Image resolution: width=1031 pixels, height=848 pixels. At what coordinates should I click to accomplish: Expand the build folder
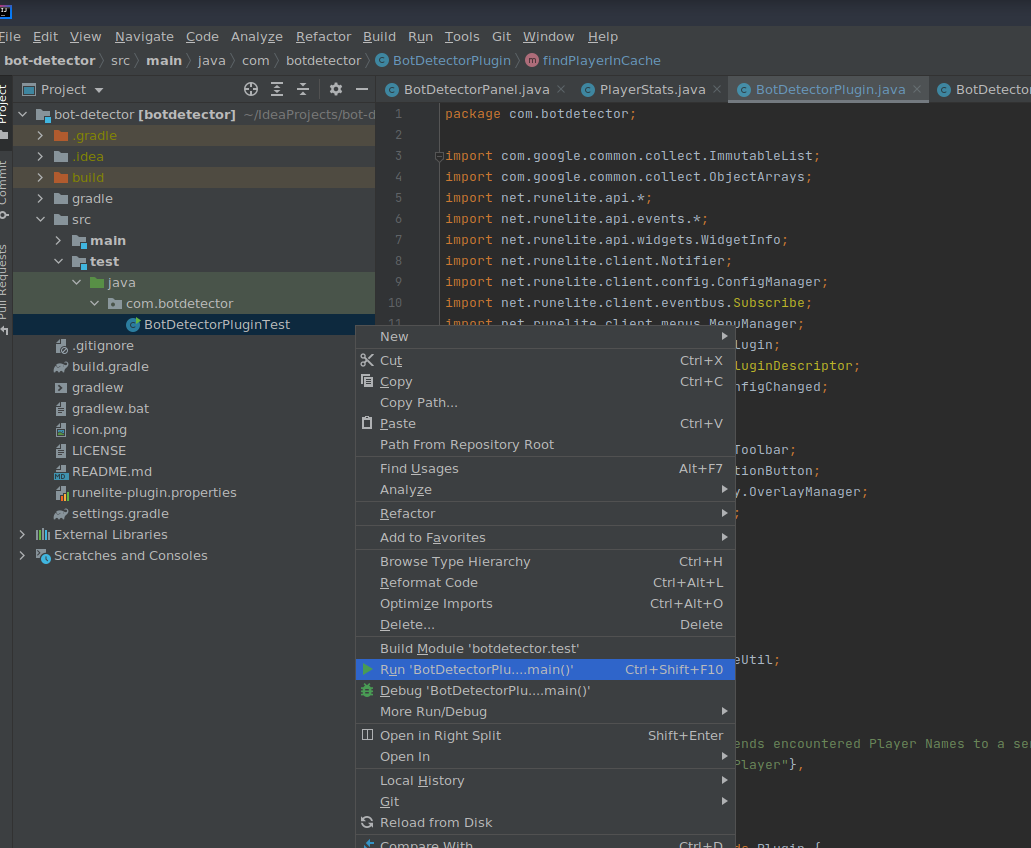pos(40,177)
